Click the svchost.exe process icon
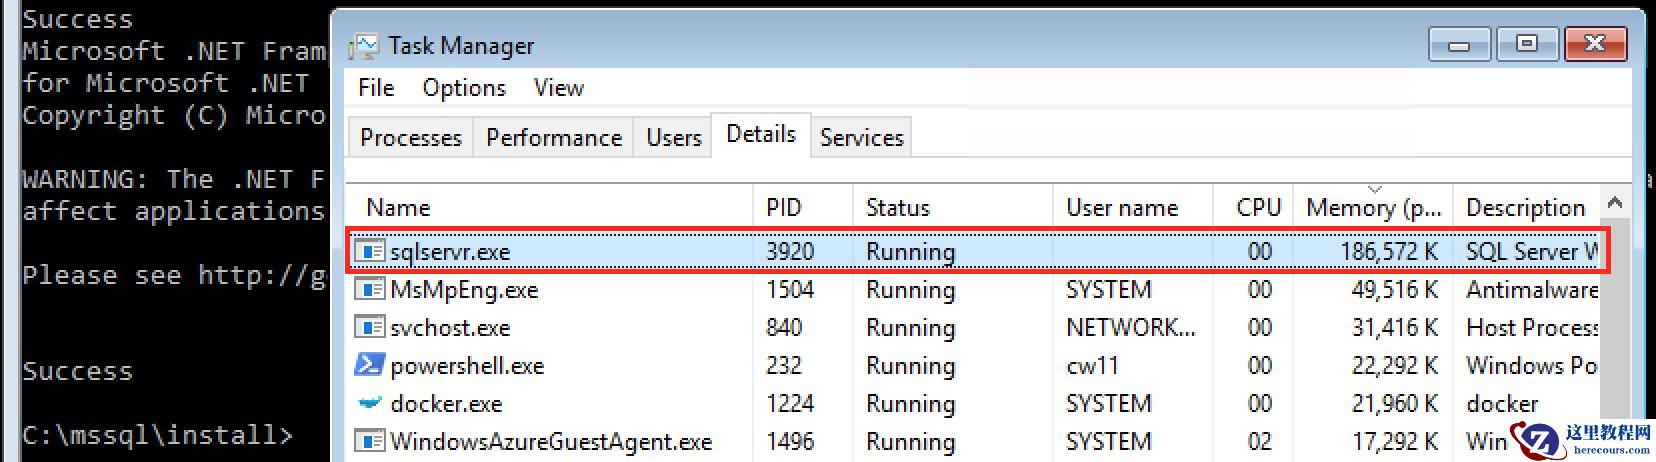This screenshot has height=462, width=1656. (x=370, y=327)
